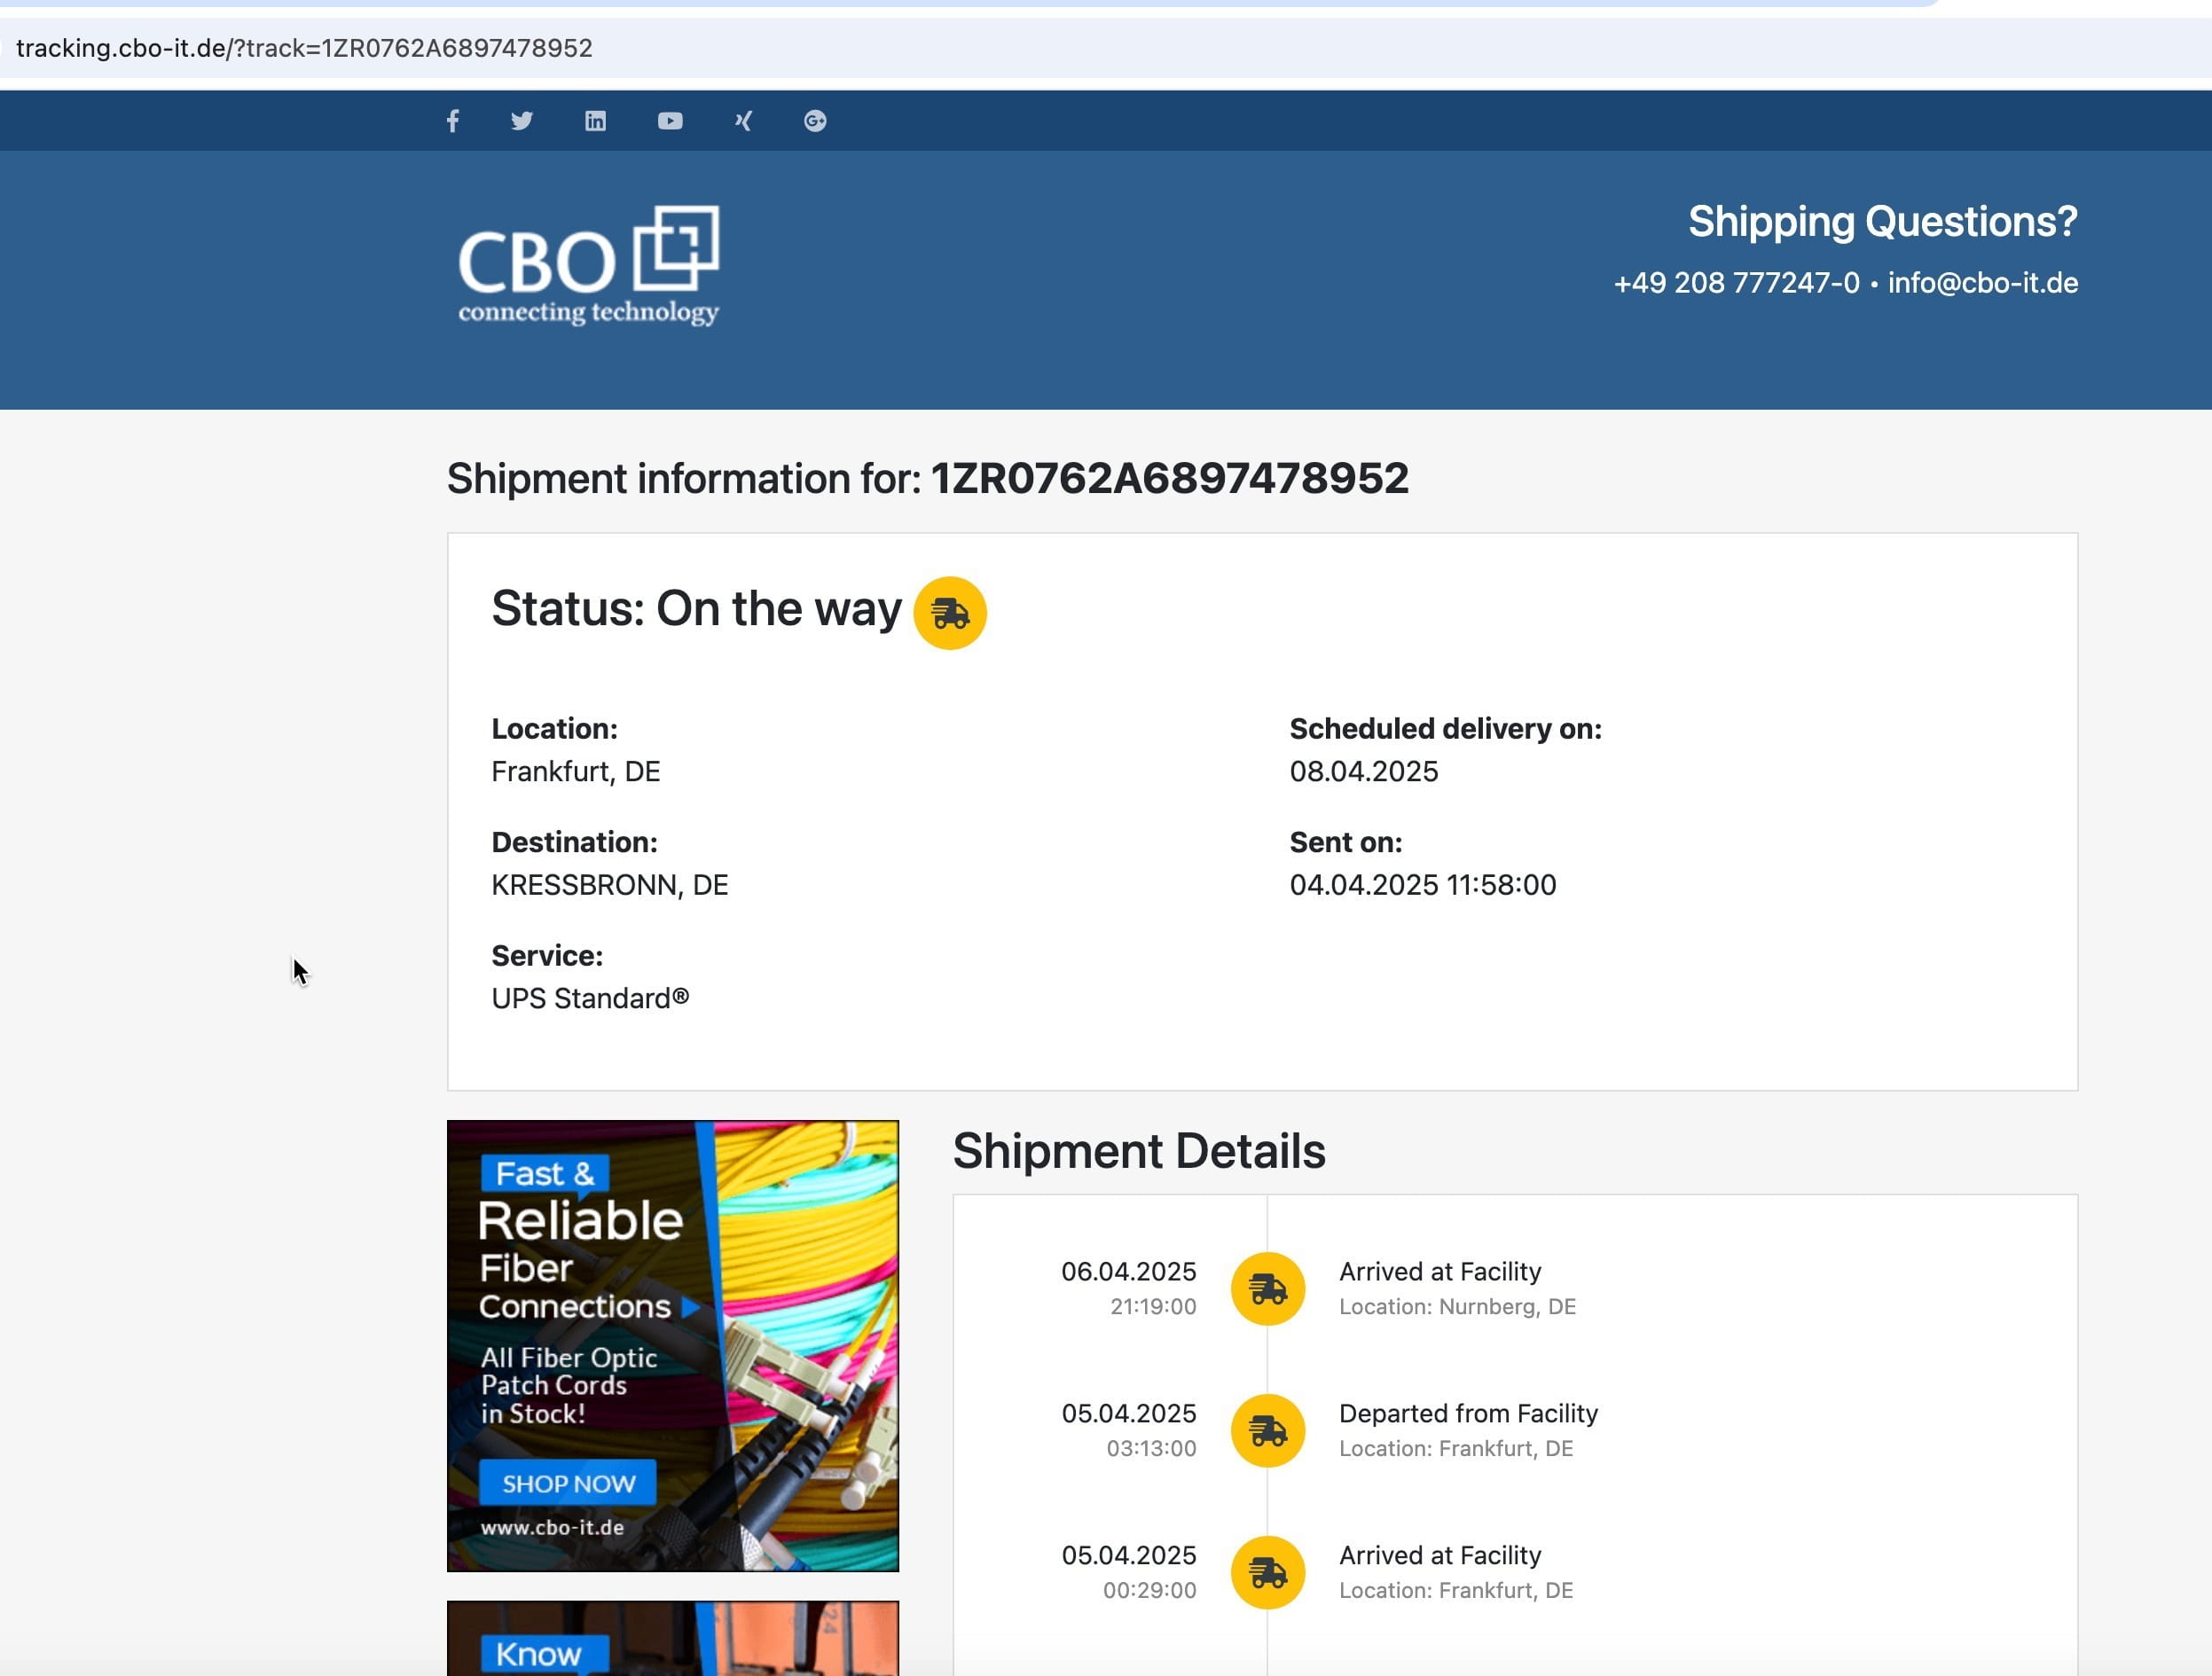Screen dimensions: 2212x1676
Task: Click date 06.04.2025 in shipment timeline
Action: coord(1128,1271)
